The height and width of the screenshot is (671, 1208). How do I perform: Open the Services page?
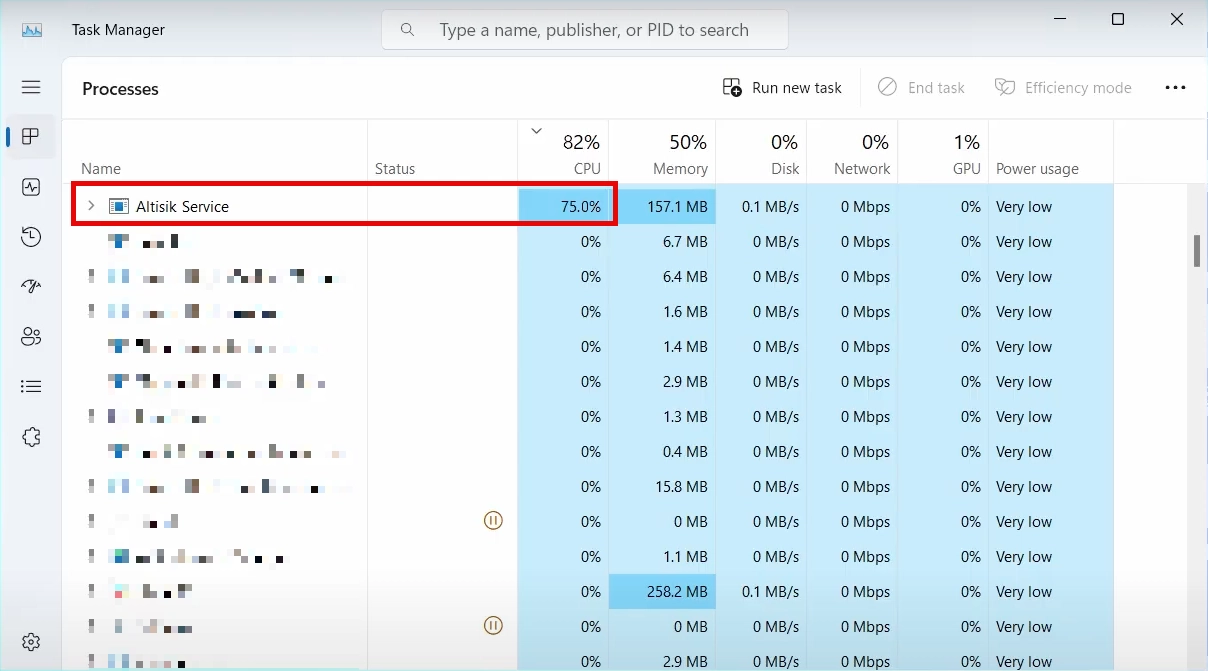(31, 436)
